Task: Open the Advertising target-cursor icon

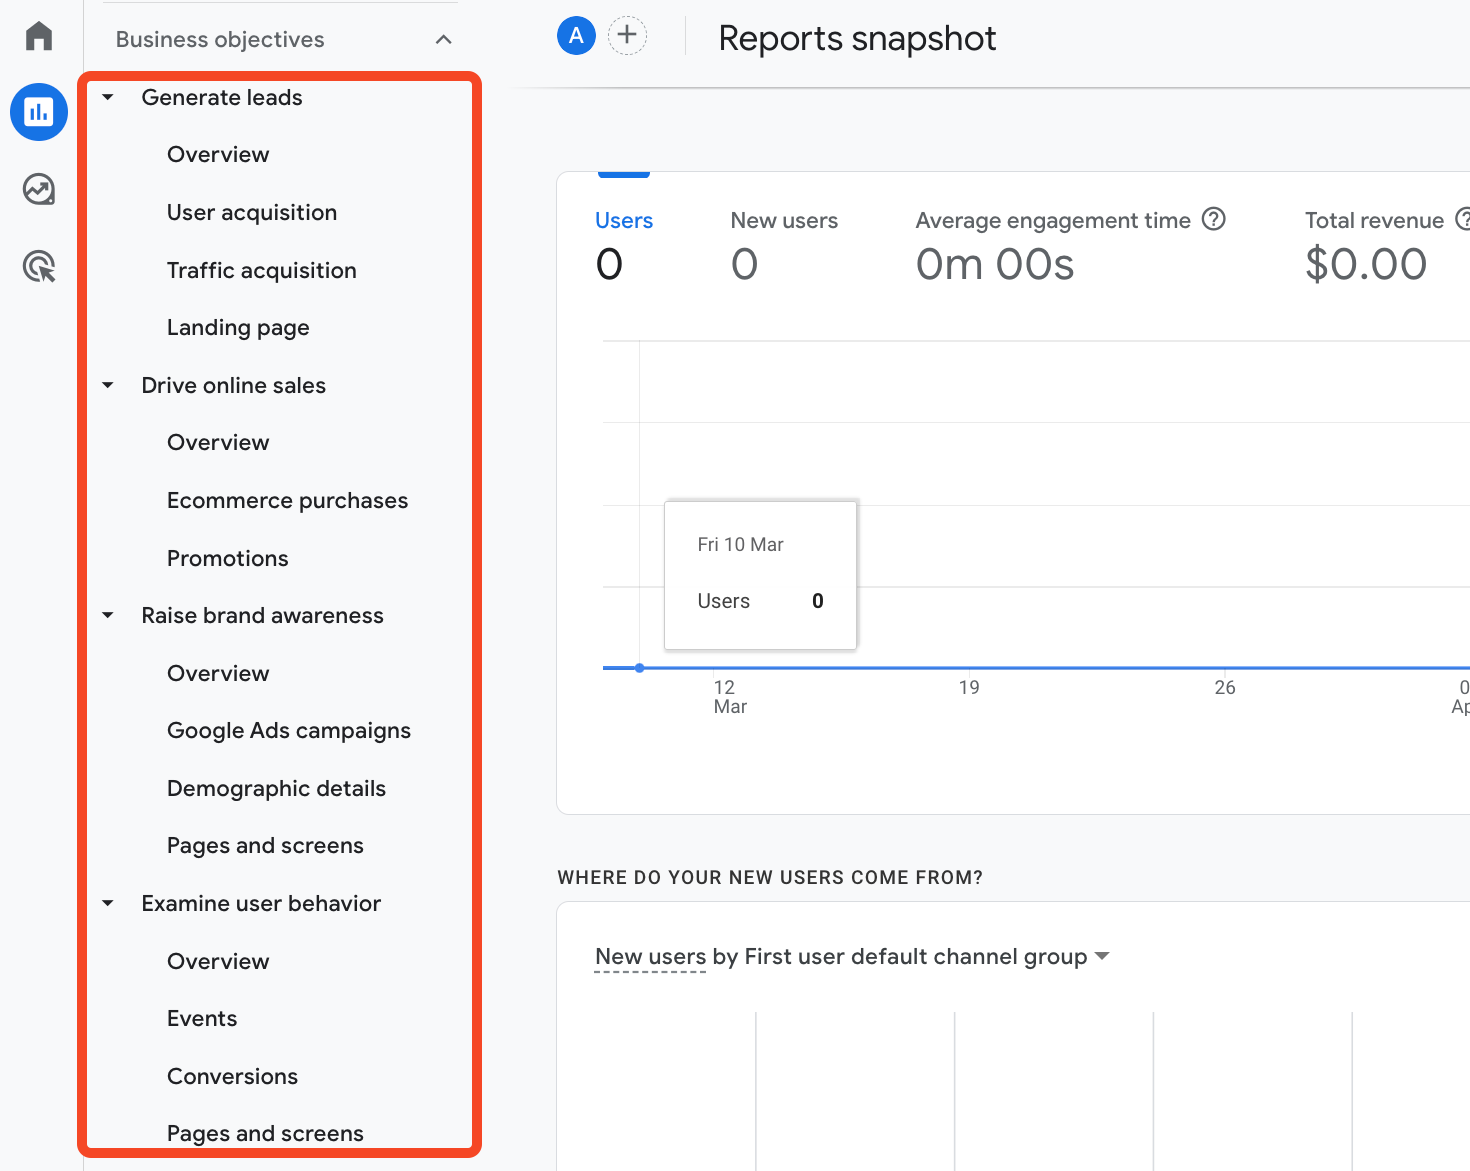Action: click(x=39, y=267)
